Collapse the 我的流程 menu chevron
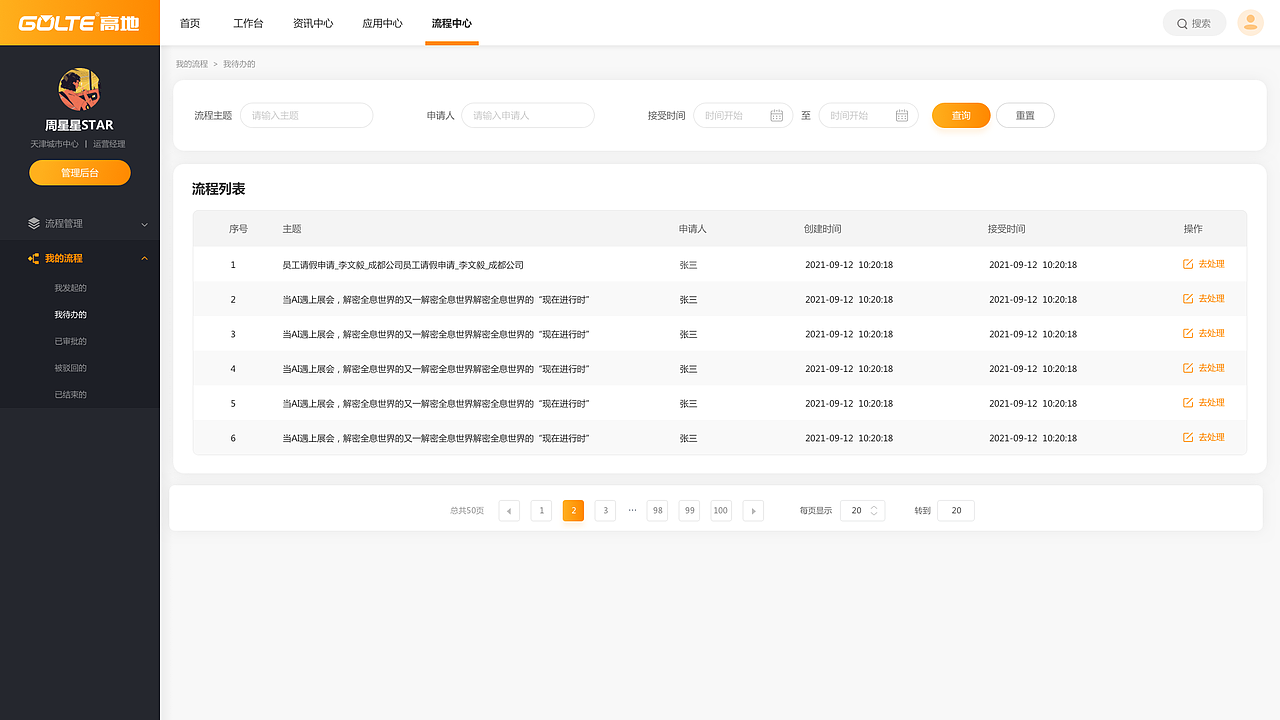 point(144,258)
